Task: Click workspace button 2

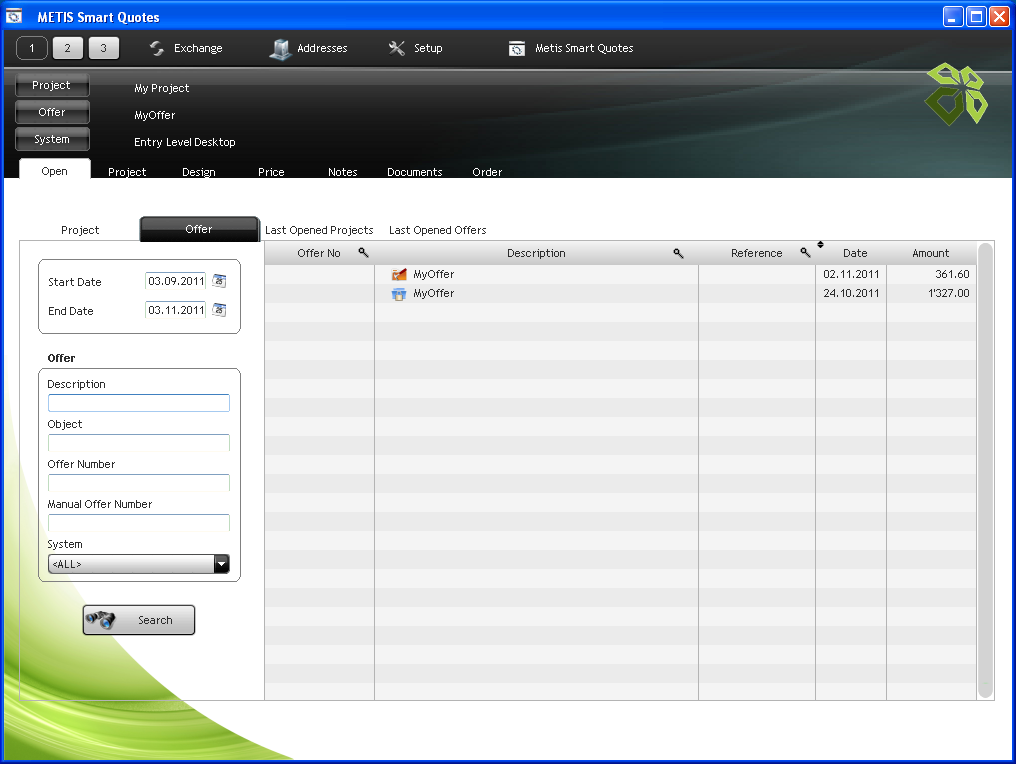Action: pos(67,48)
